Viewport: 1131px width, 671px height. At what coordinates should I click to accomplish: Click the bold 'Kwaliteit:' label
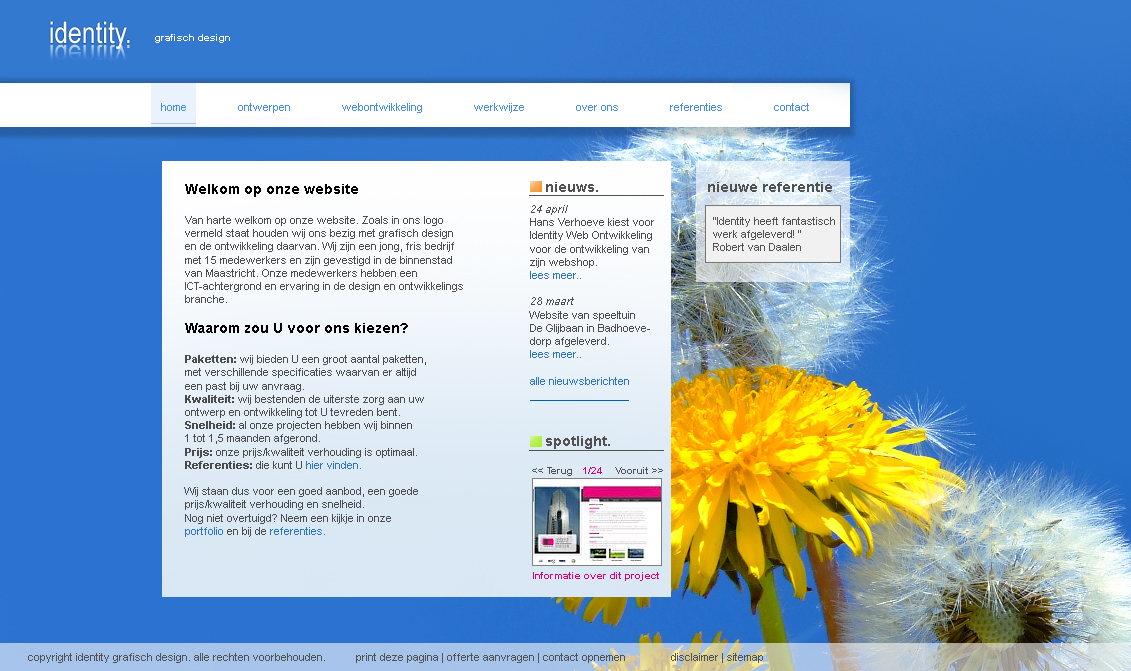[209, 399]
